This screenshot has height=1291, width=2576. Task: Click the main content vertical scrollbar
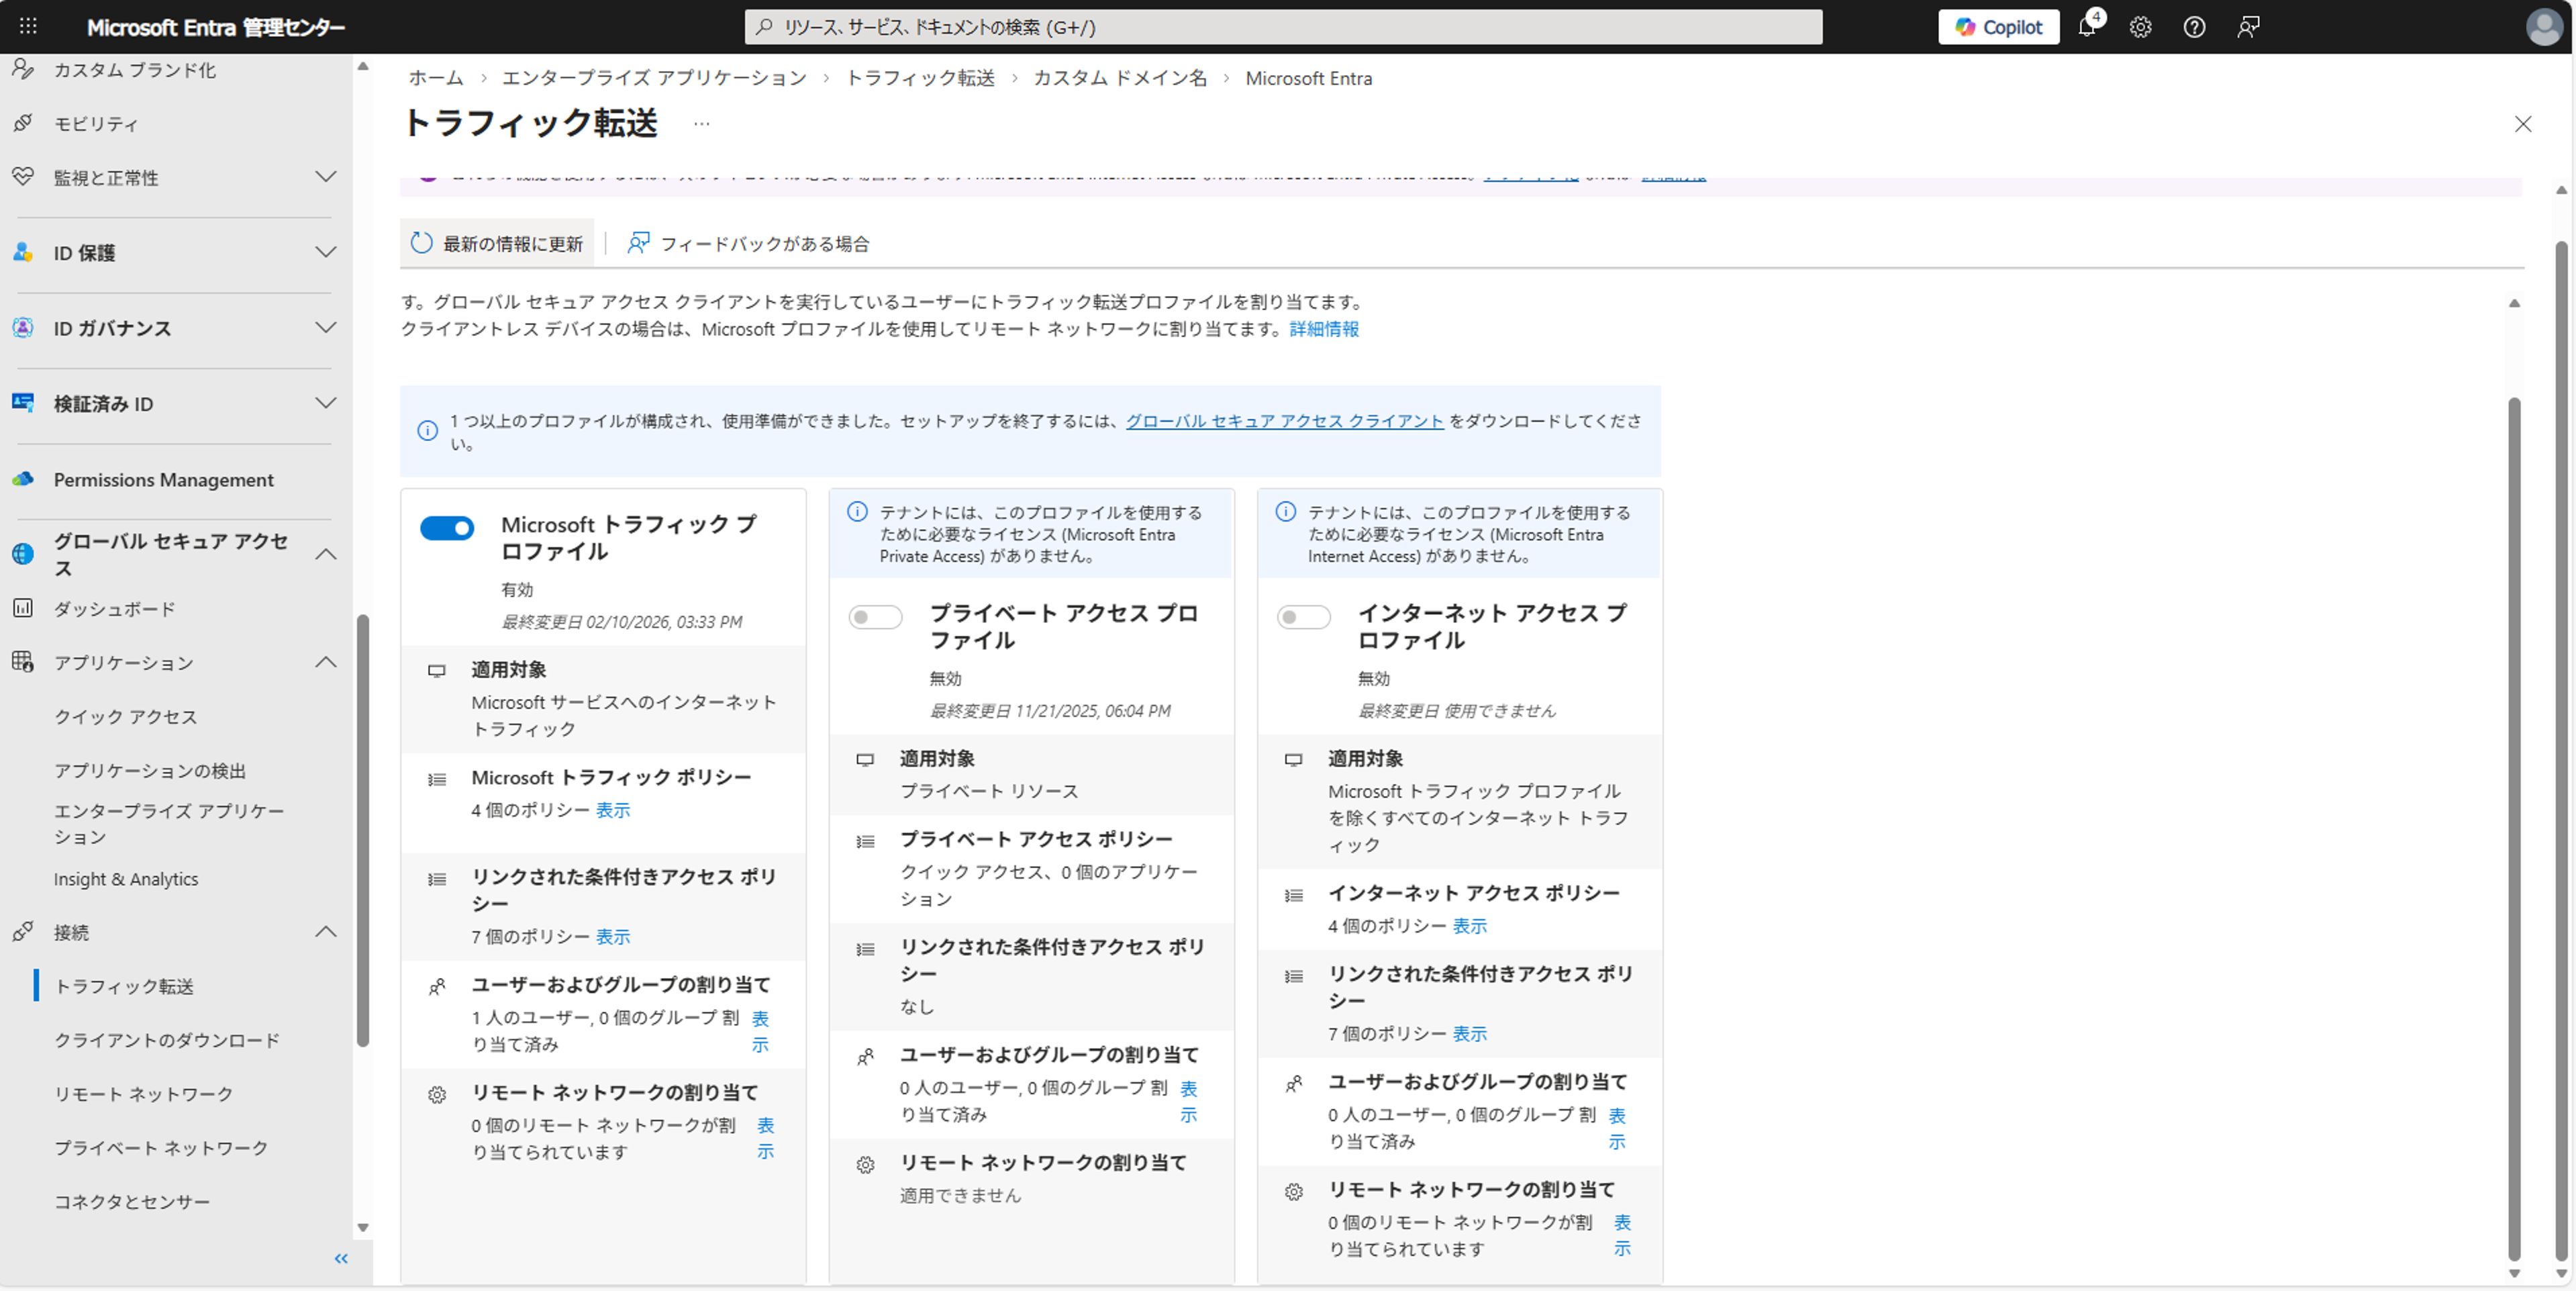pyautogui.click(x=2513, y=830)
